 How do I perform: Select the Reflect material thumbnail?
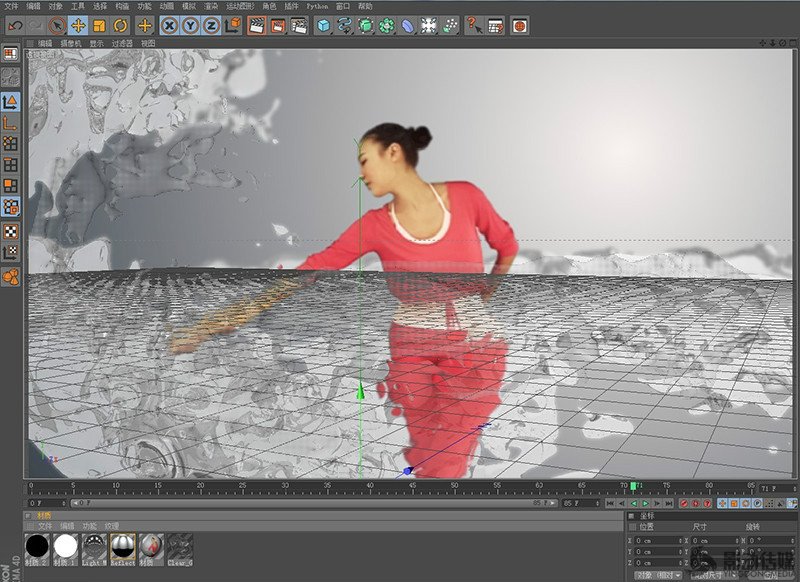point(123,546)
